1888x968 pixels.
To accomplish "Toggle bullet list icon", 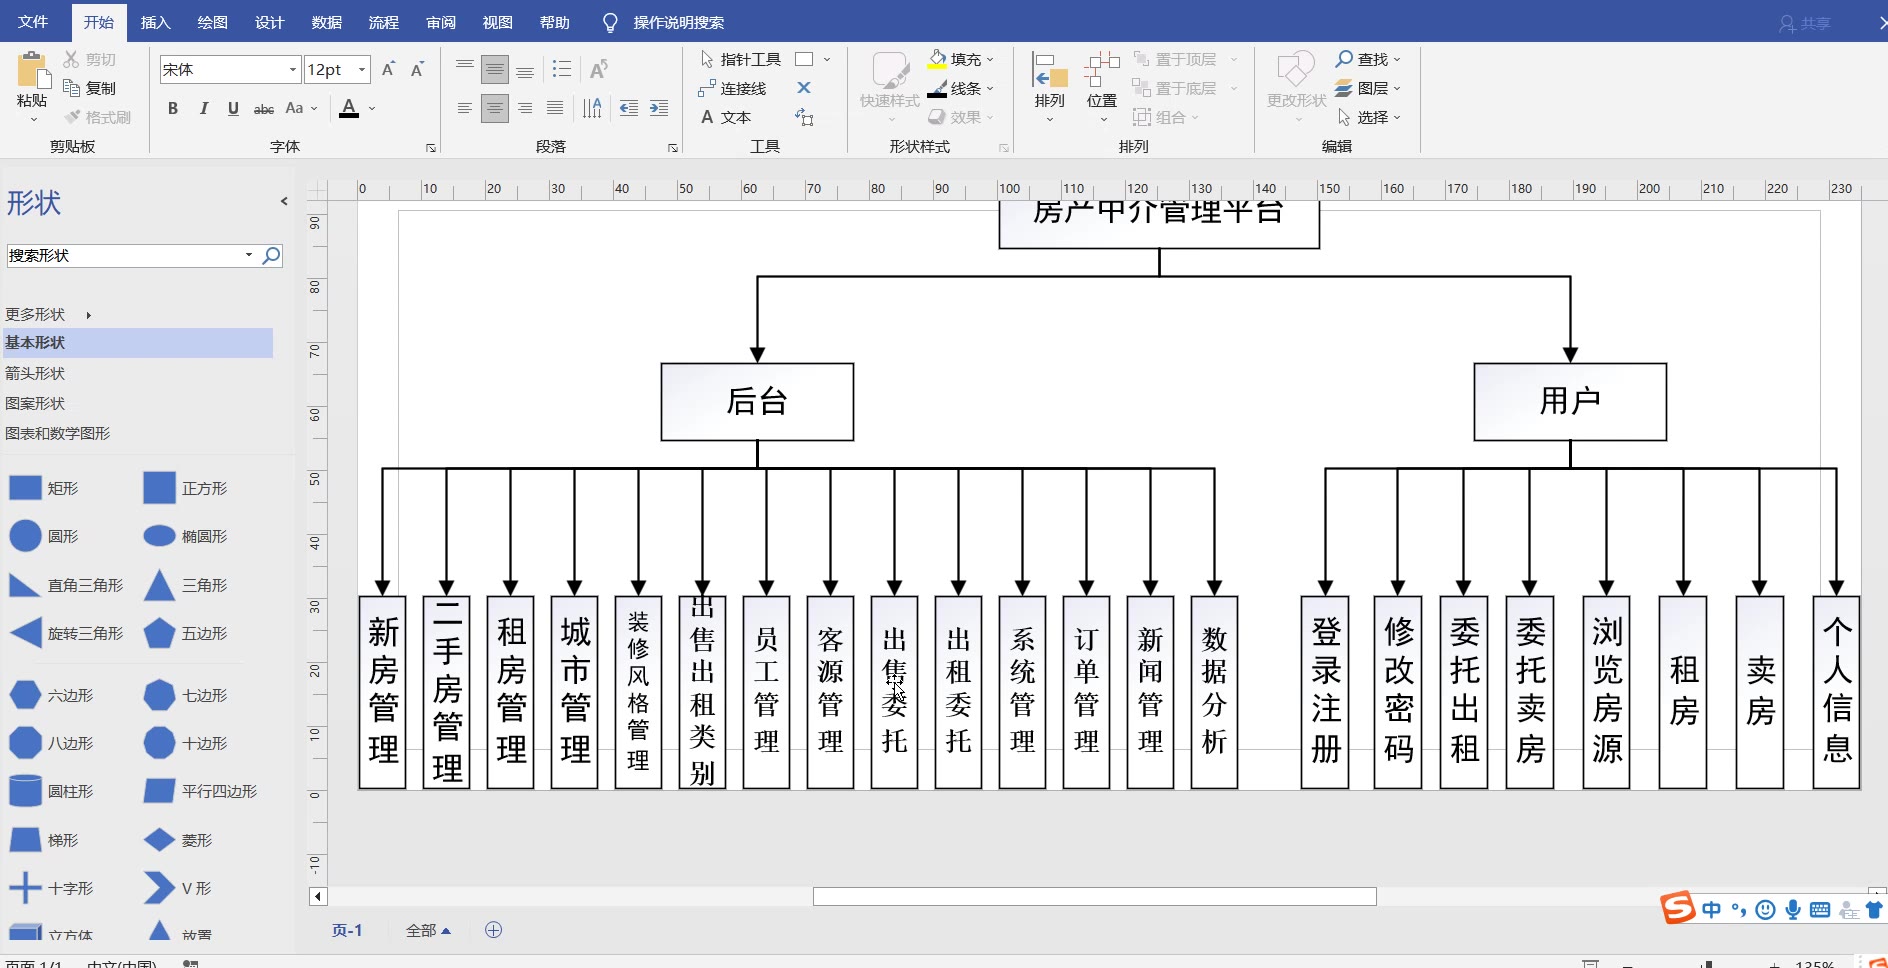I will (x=562, y=69).
